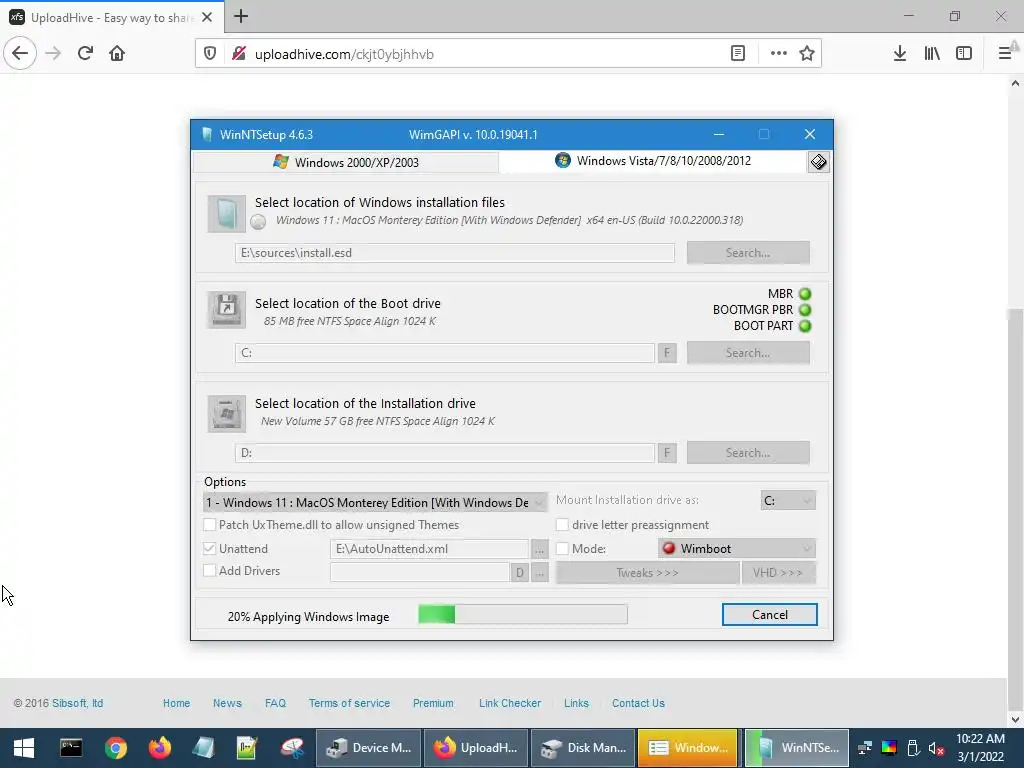Switch to the WinNTSetup taskbar button

click(797, 748)
